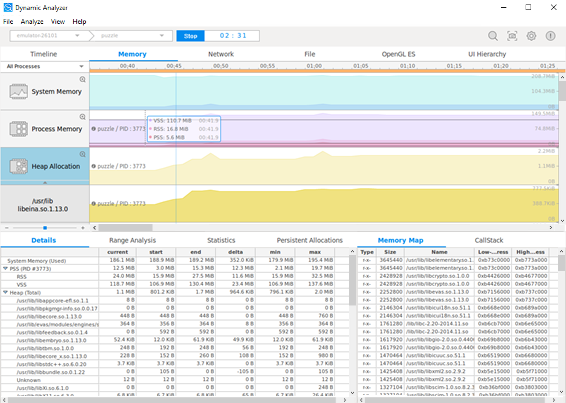Switch to the Timeline tab
This screenshot has height=403, width=566.
coord(44,54)
